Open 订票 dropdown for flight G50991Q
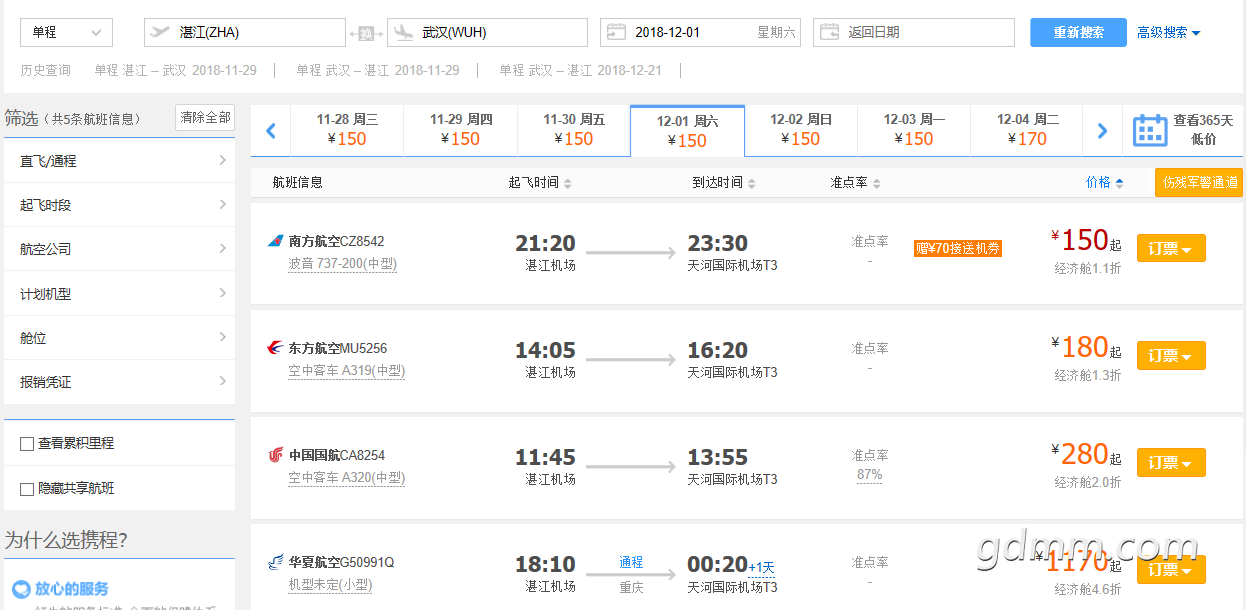The image size is (1246, 610). tap(1171, 569)
